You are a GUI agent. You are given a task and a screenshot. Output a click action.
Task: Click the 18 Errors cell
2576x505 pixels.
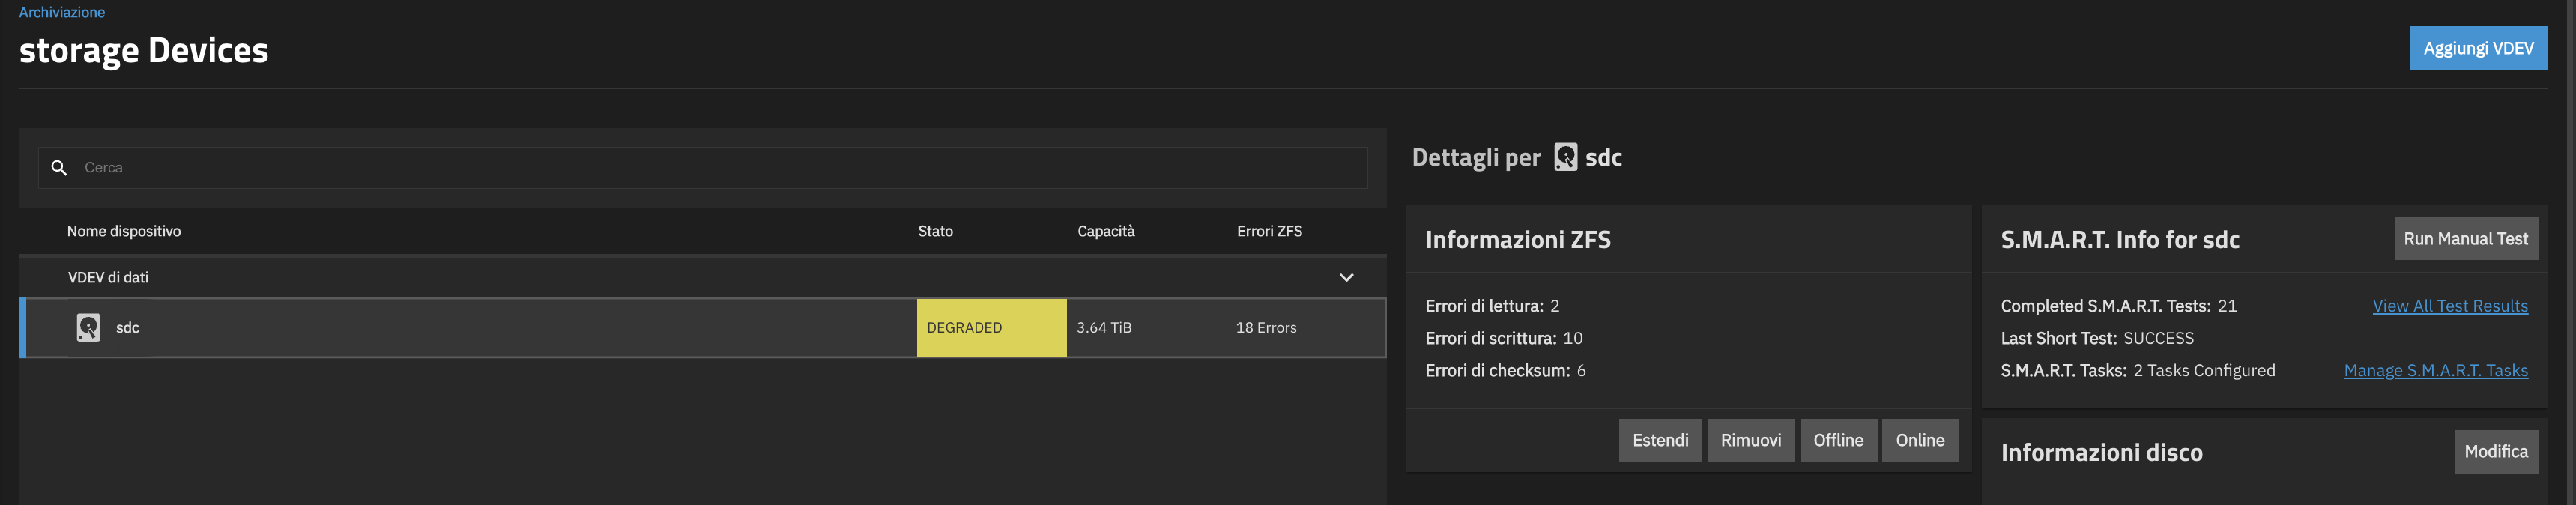click(1266, 328)
